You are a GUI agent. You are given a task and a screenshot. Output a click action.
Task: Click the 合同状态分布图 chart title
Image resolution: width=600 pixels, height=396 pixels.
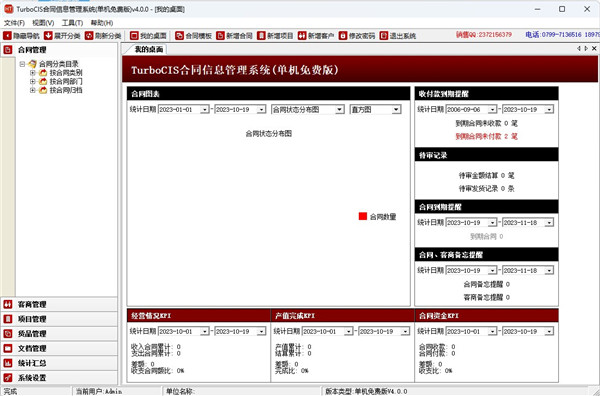point(269,134)
